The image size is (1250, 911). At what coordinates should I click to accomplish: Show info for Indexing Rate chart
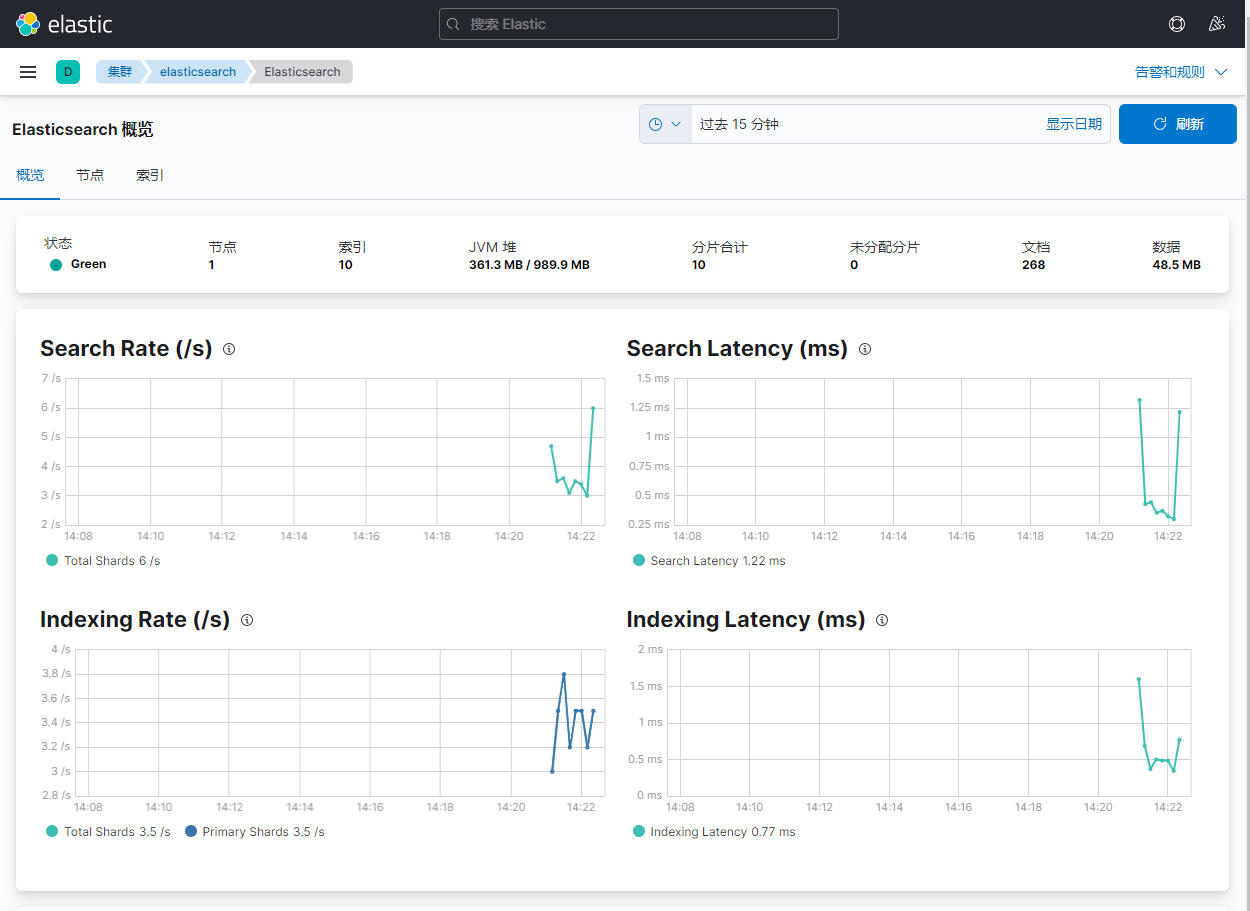coord(247,620)
